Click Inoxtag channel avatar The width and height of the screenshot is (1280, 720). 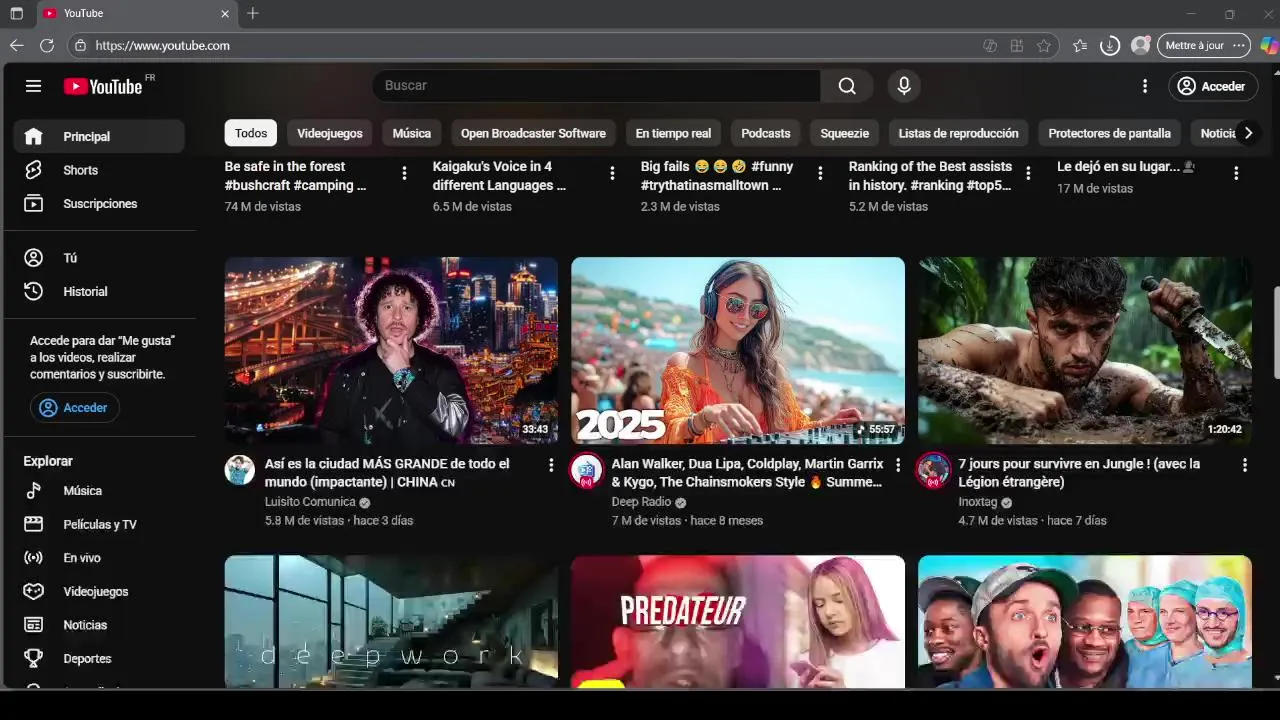point(933,470)
